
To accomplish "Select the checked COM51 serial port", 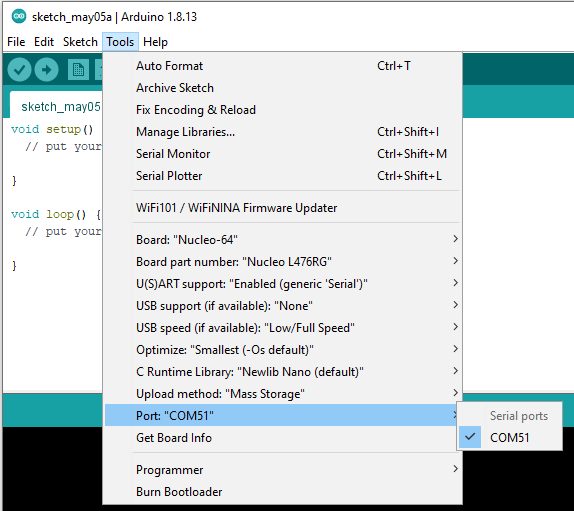I will click(509, 437).
